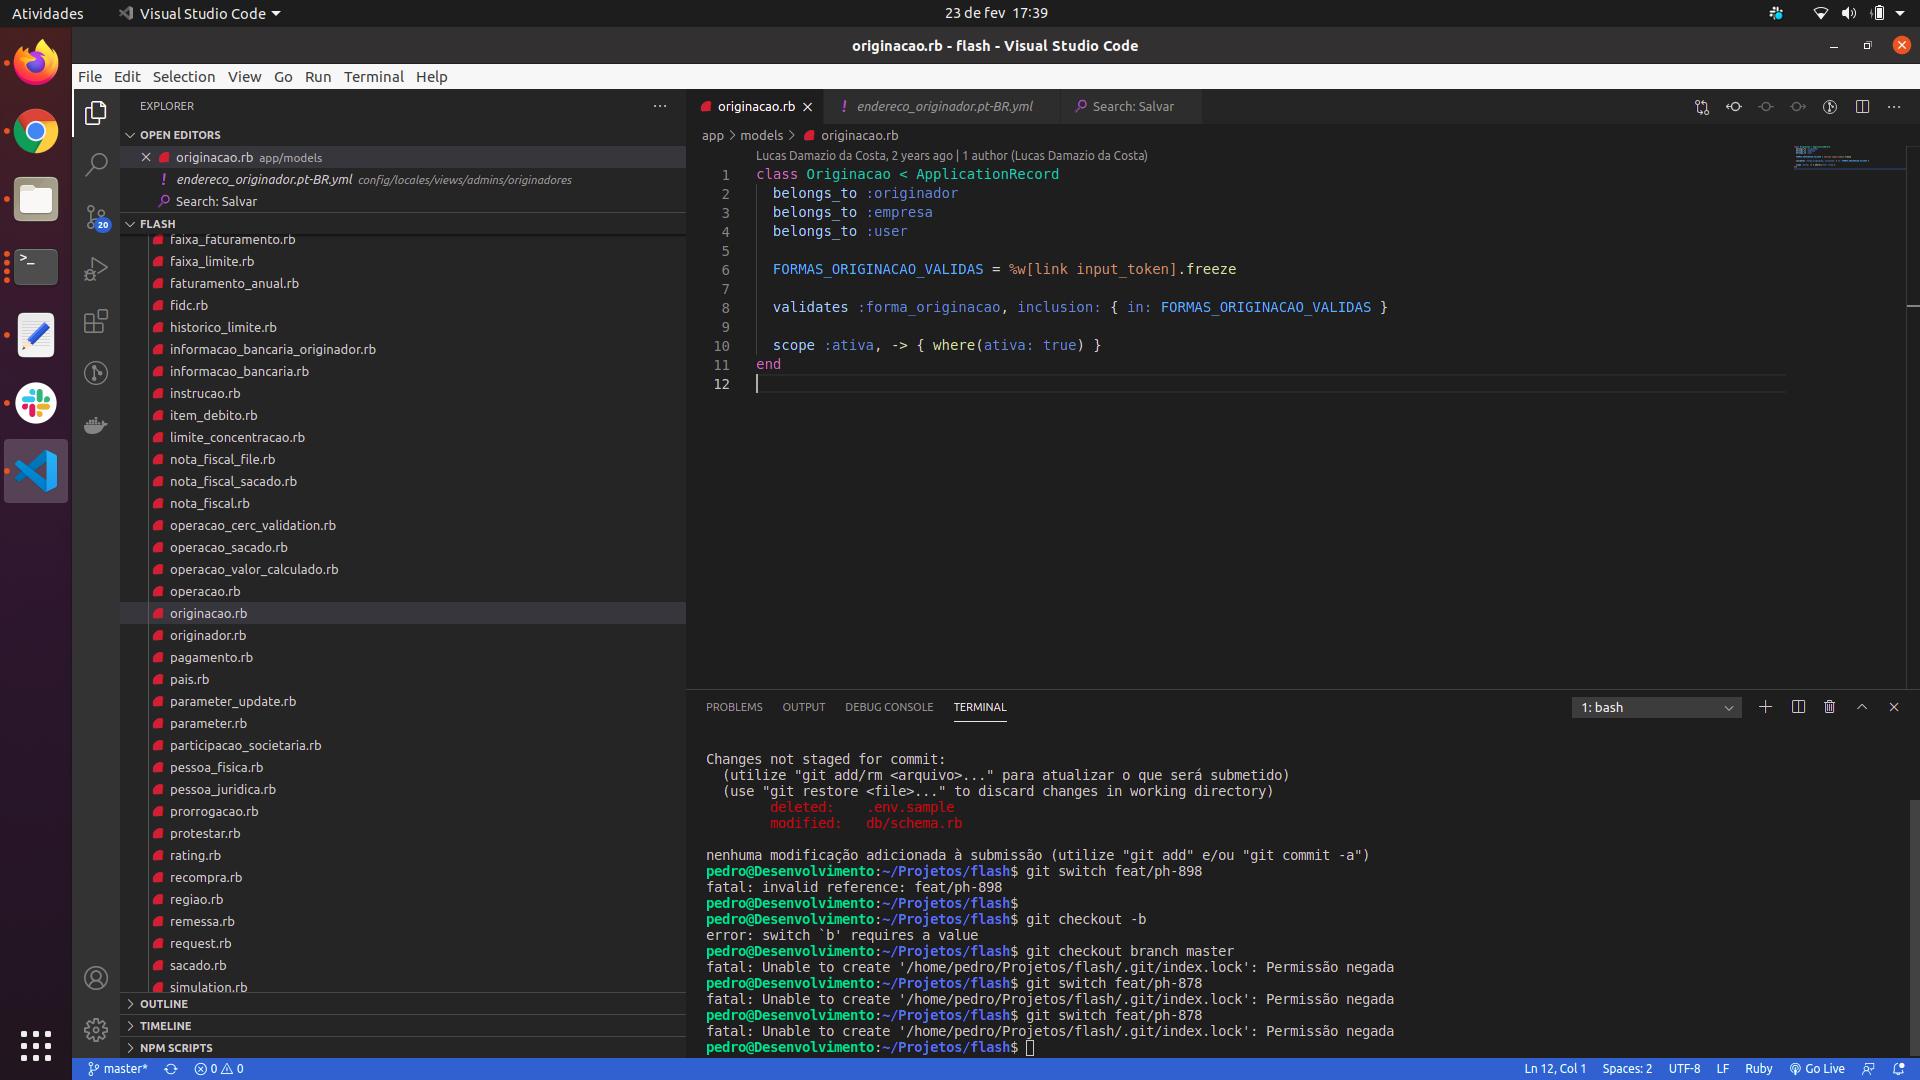This screenshot has height=1080, width=1920.
Task: Open the Search view in activity bar
Action: [96, 164]
